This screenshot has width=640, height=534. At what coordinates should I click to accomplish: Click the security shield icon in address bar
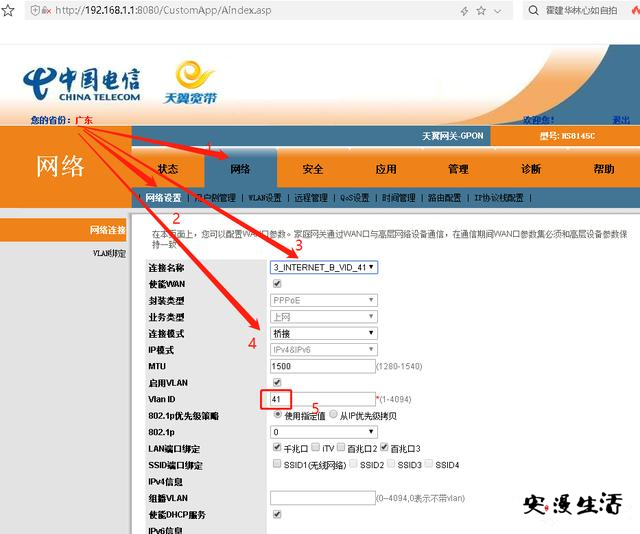36,11
